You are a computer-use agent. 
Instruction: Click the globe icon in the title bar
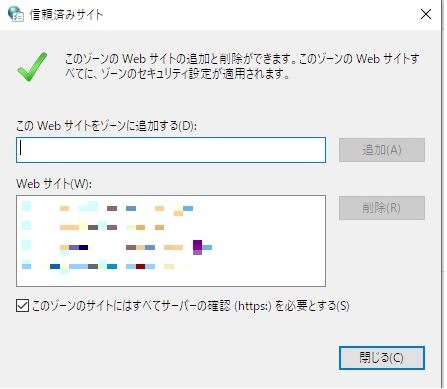pos(15,14)
